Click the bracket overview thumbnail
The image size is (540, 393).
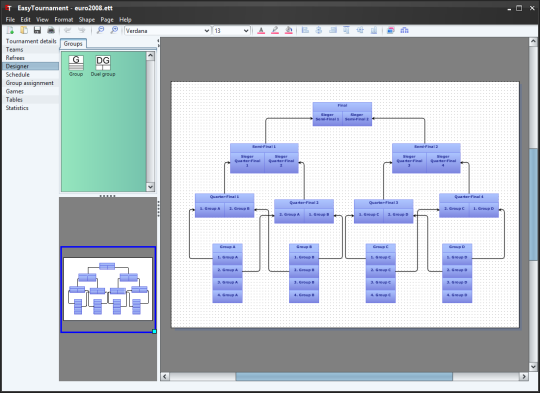(108, 289)
